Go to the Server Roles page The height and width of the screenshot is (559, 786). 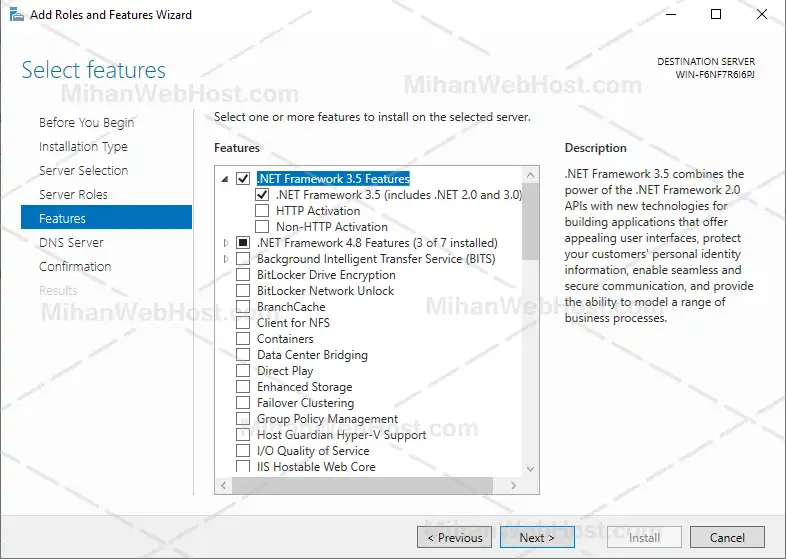73,195
